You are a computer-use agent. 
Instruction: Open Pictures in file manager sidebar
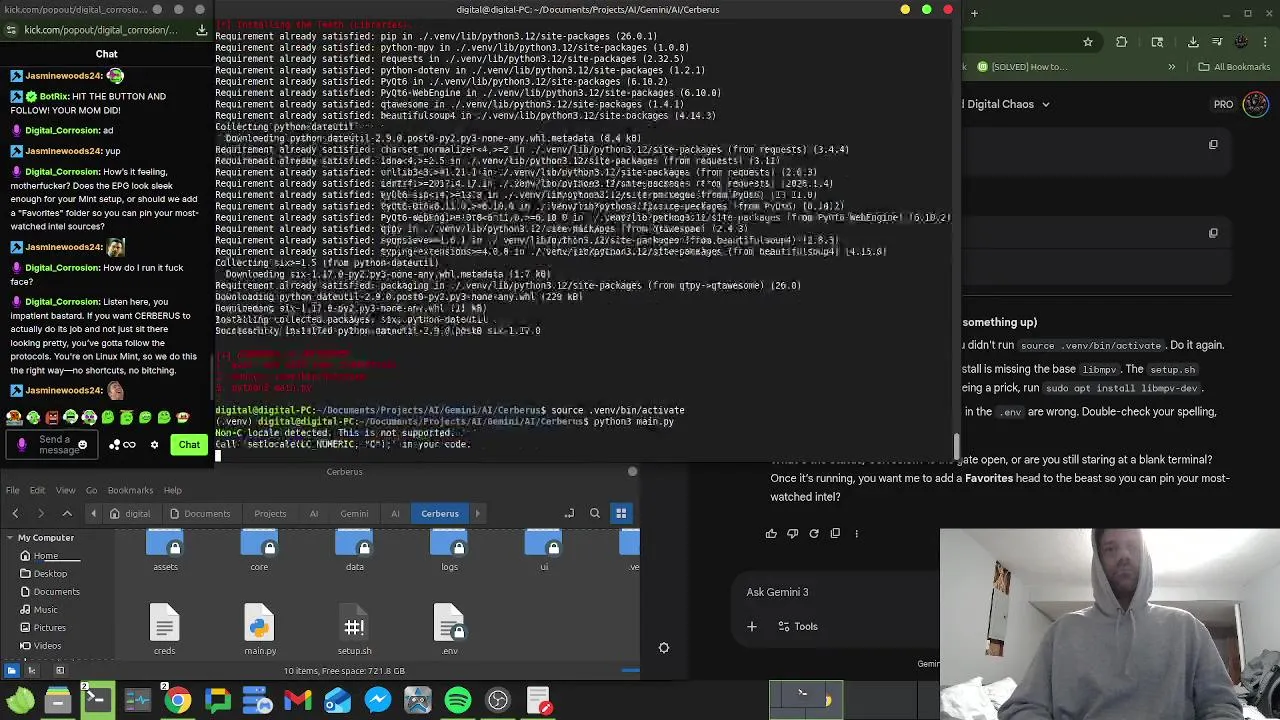pos(49,628)
